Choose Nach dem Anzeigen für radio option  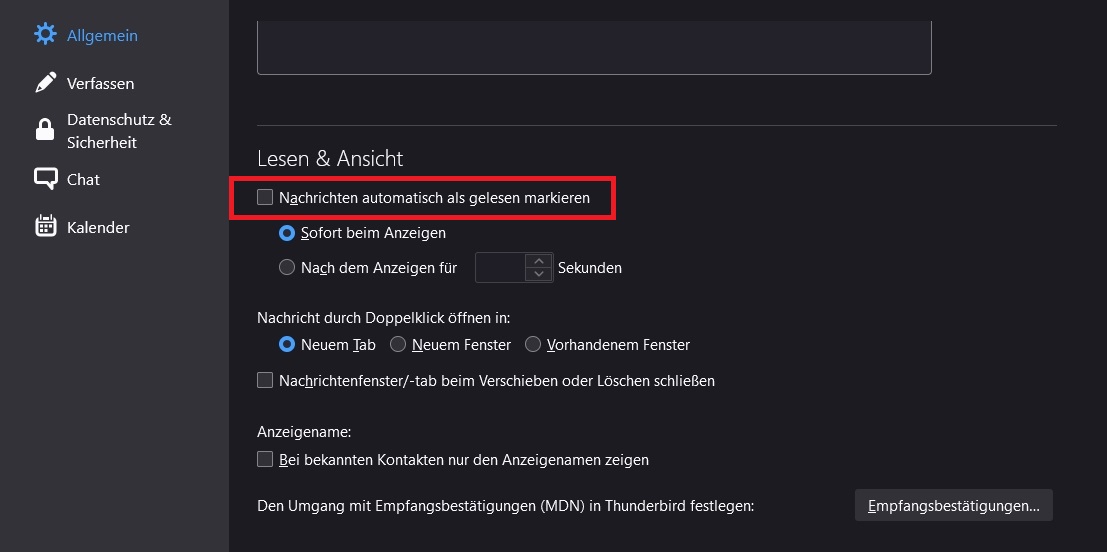[287, 268]
